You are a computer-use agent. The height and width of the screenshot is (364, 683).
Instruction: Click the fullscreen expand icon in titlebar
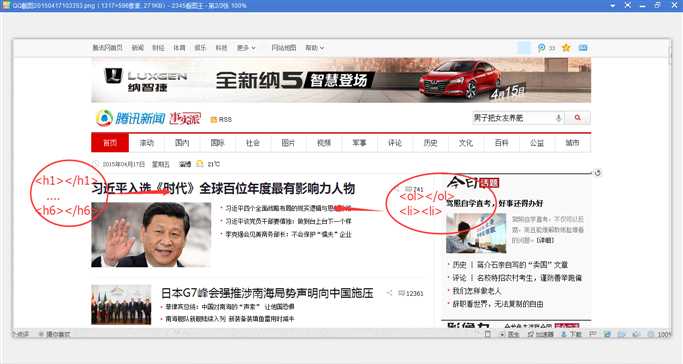628,5
